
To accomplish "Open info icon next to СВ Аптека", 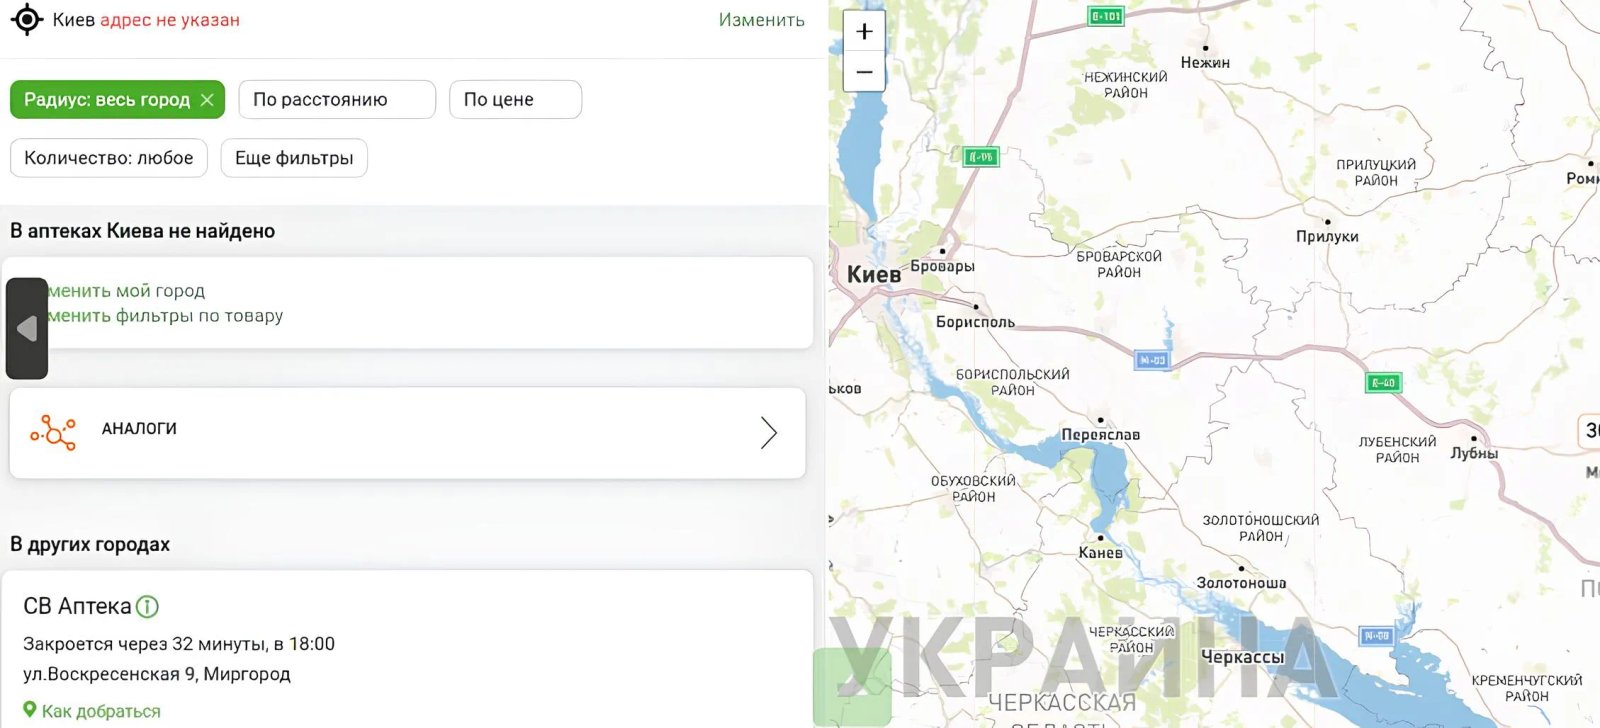I will [147, 606].
